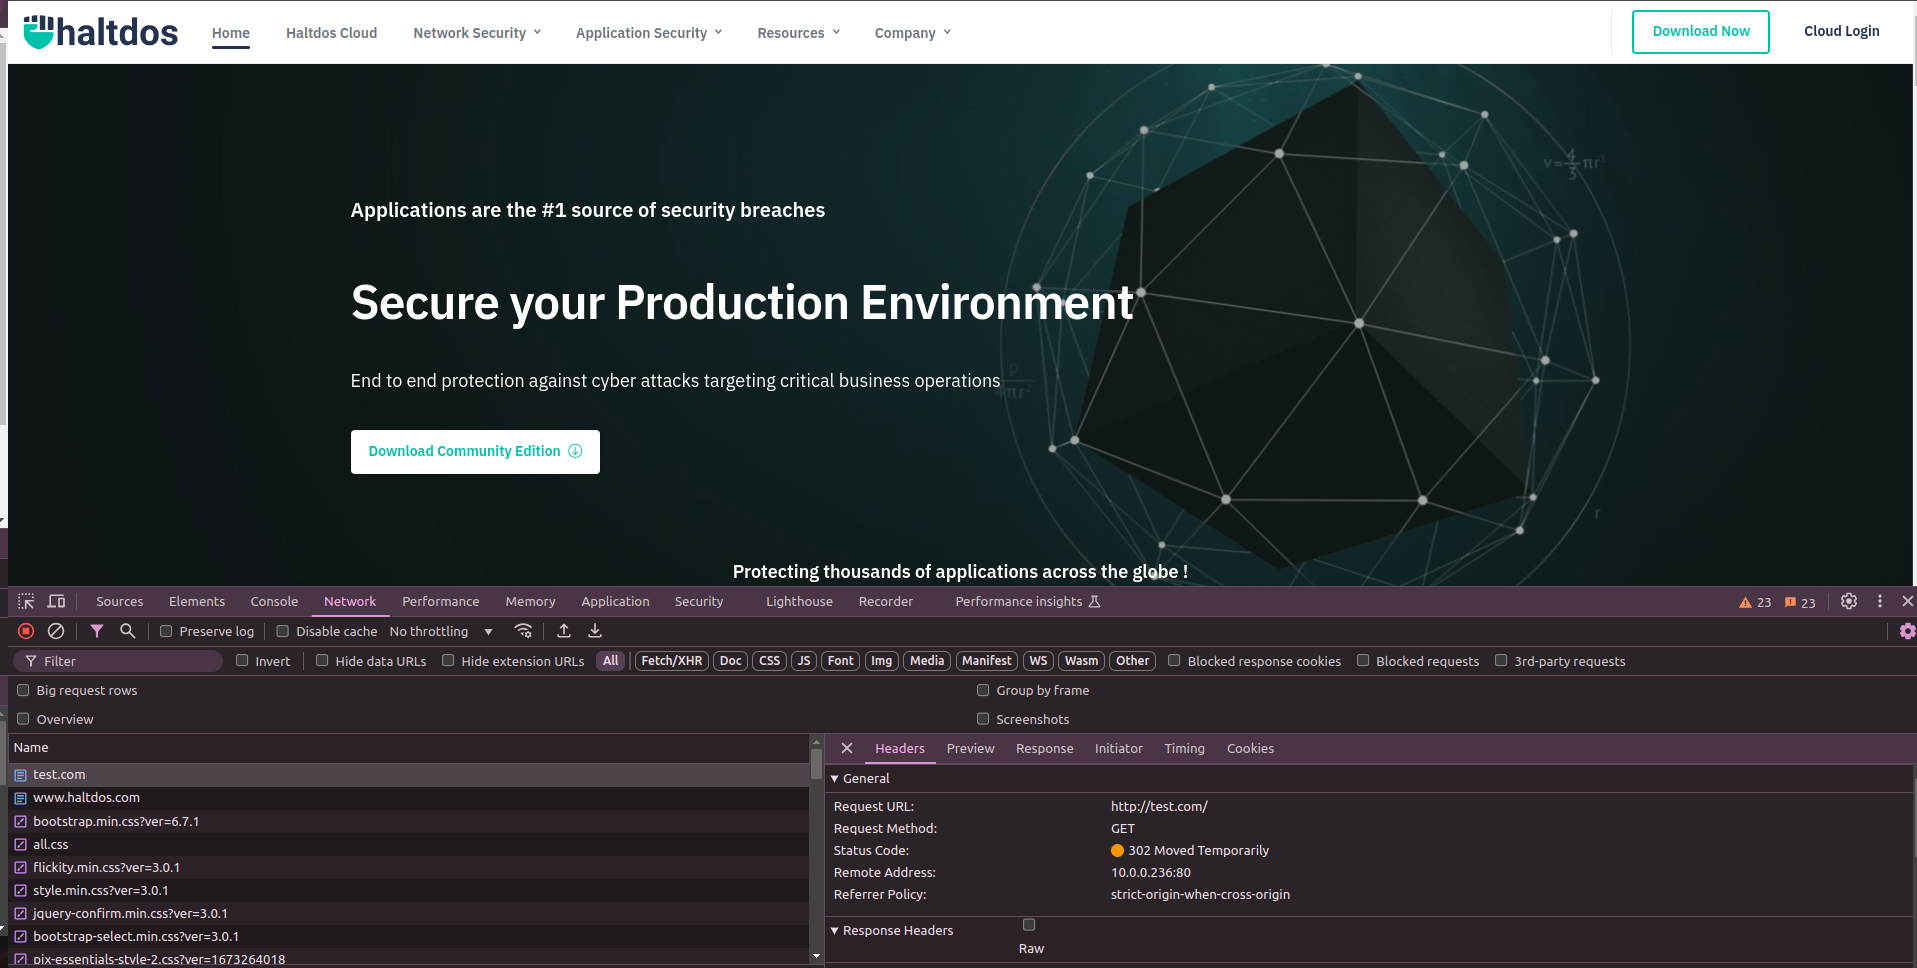
Task: Close the request details pane
Action: click(x=847, y=748)
